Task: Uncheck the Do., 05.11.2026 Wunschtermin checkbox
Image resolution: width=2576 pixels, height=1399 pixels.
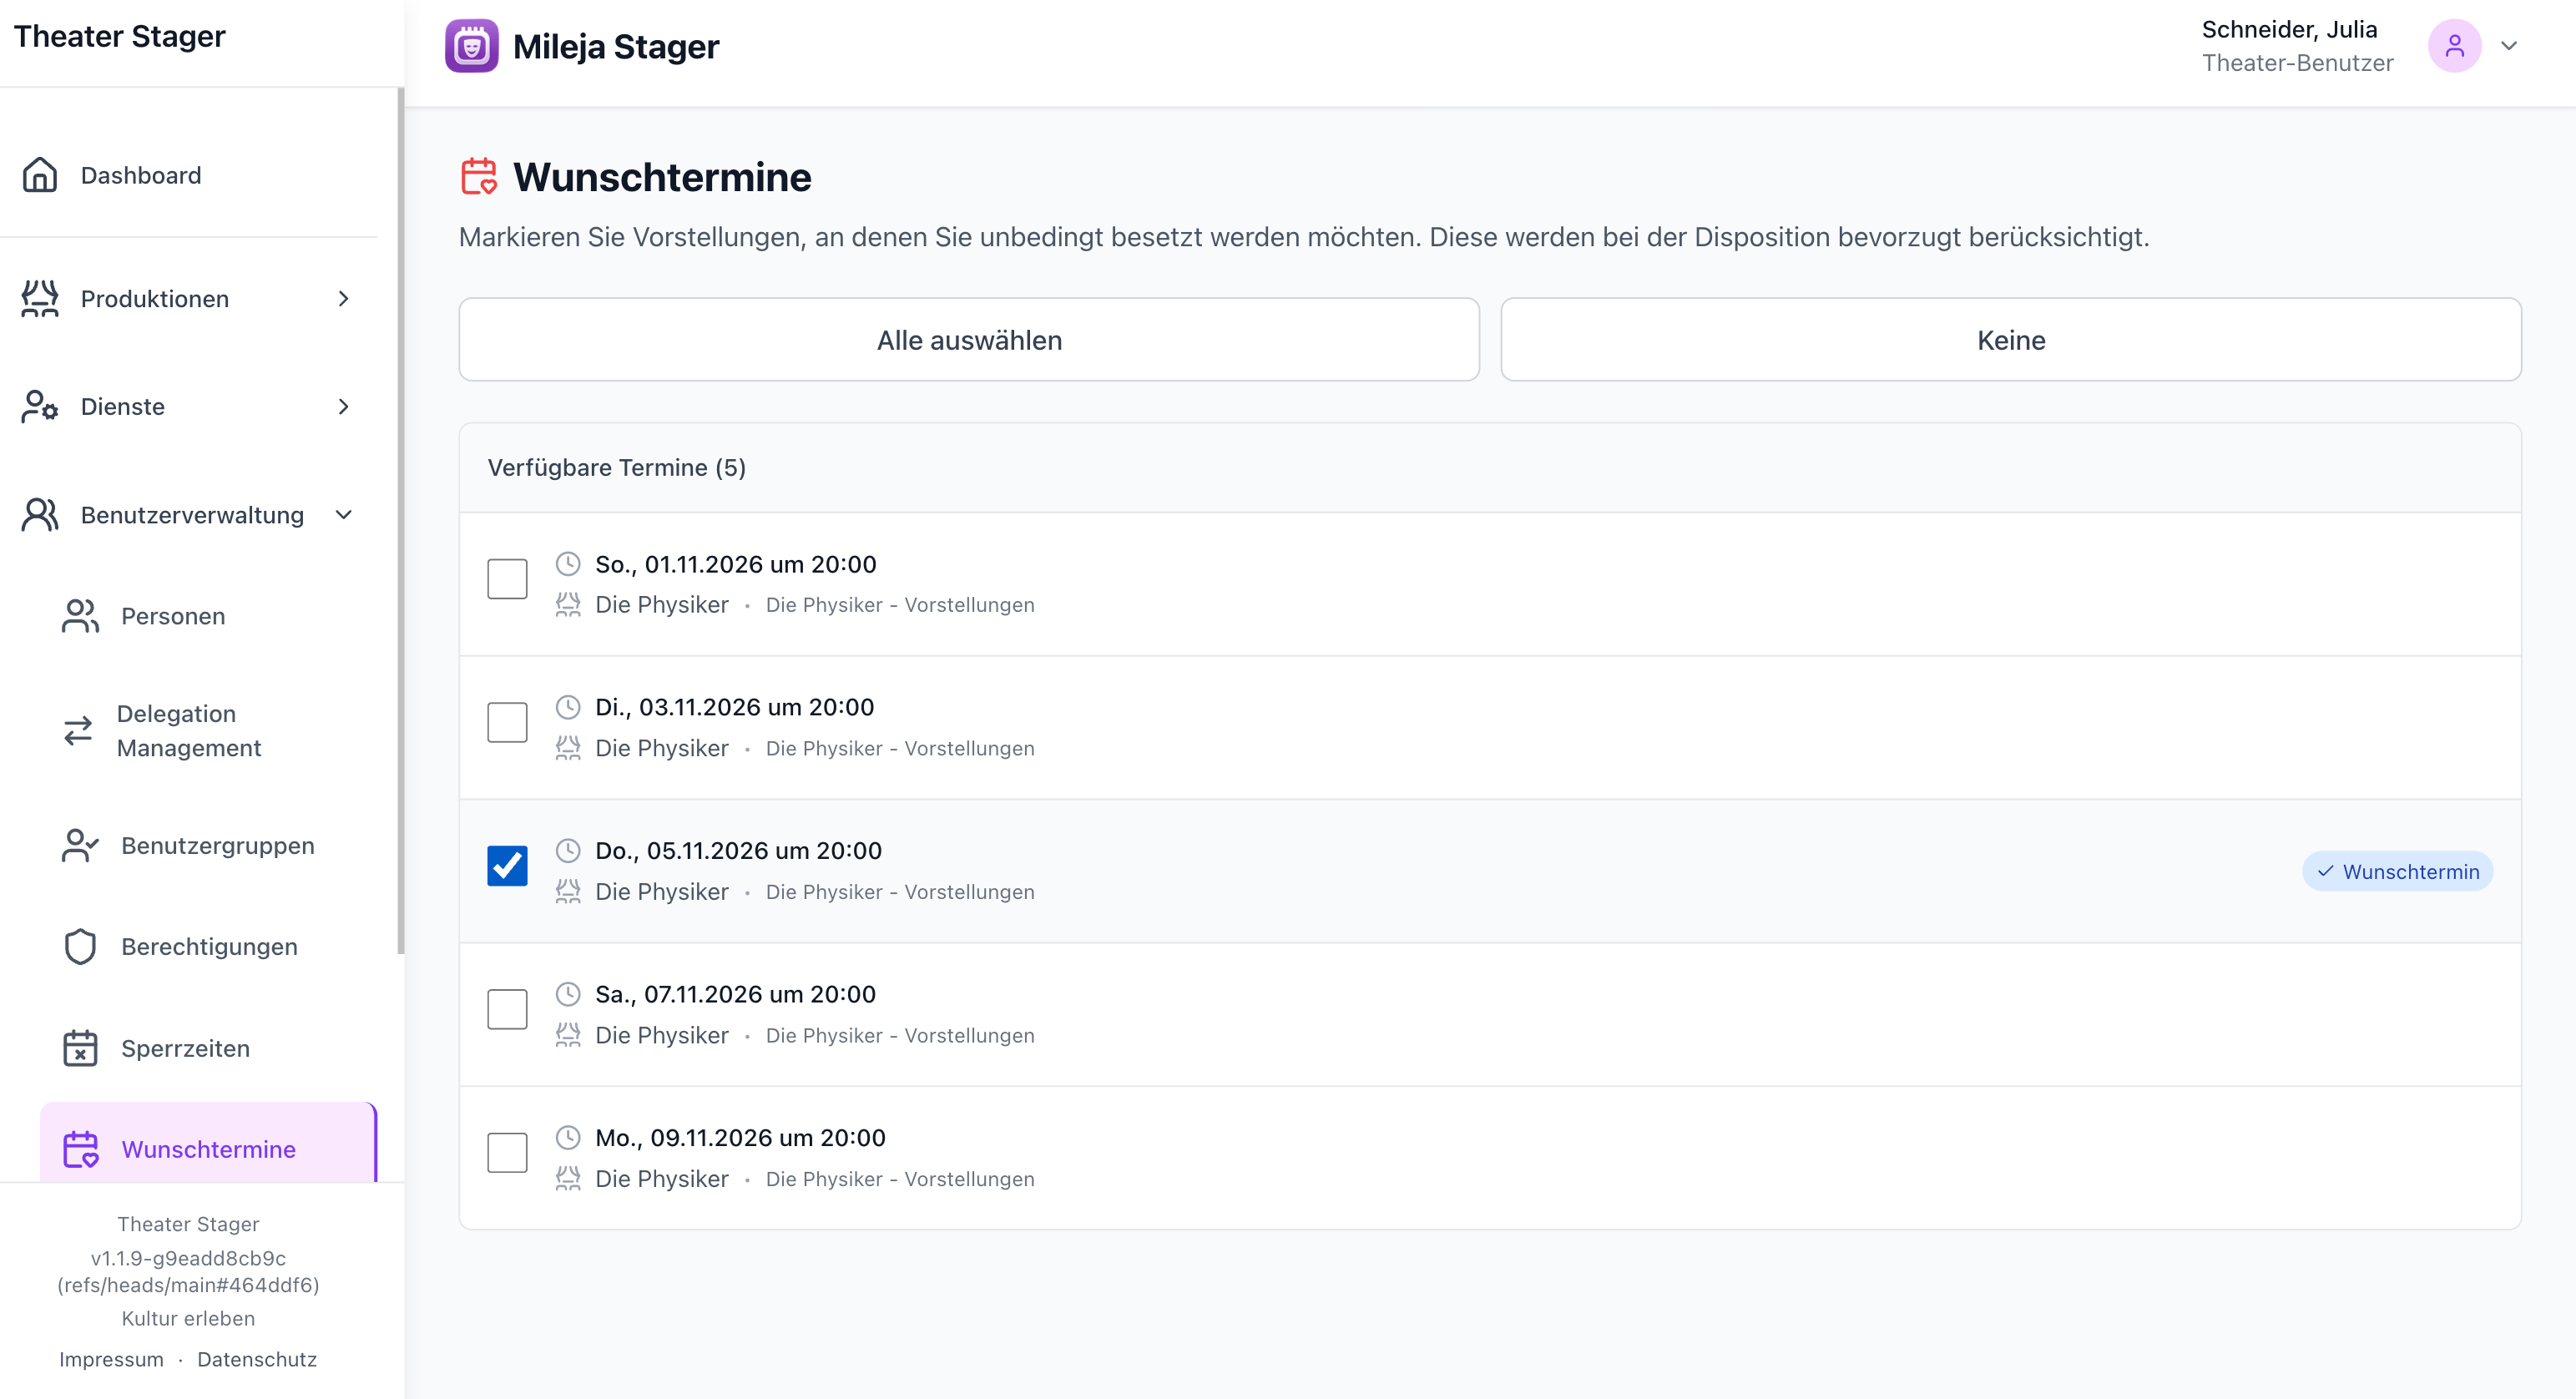Action: (x=507, y=866)
